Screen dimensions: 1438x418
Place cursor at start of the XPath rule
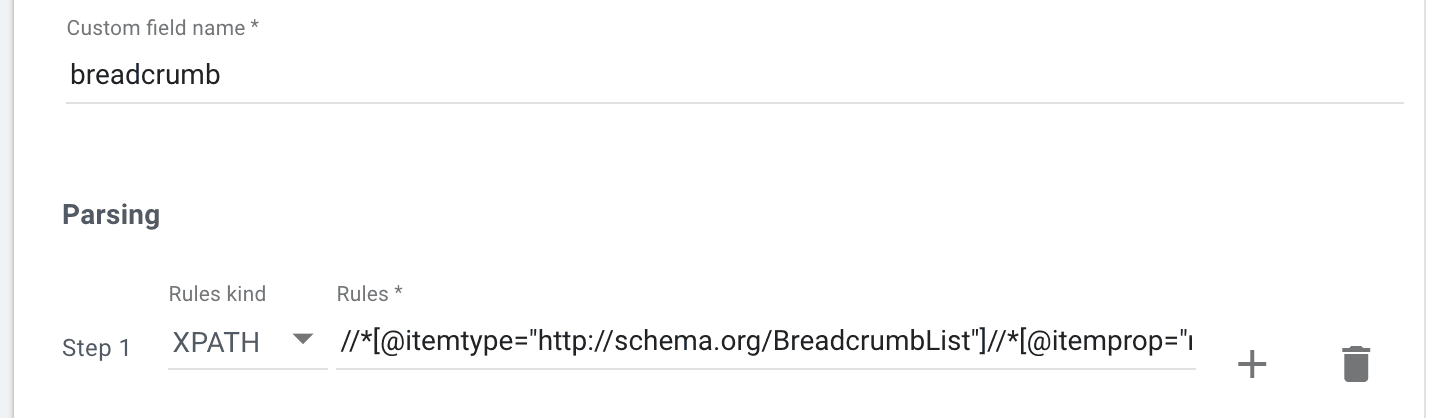pos(342,343)
